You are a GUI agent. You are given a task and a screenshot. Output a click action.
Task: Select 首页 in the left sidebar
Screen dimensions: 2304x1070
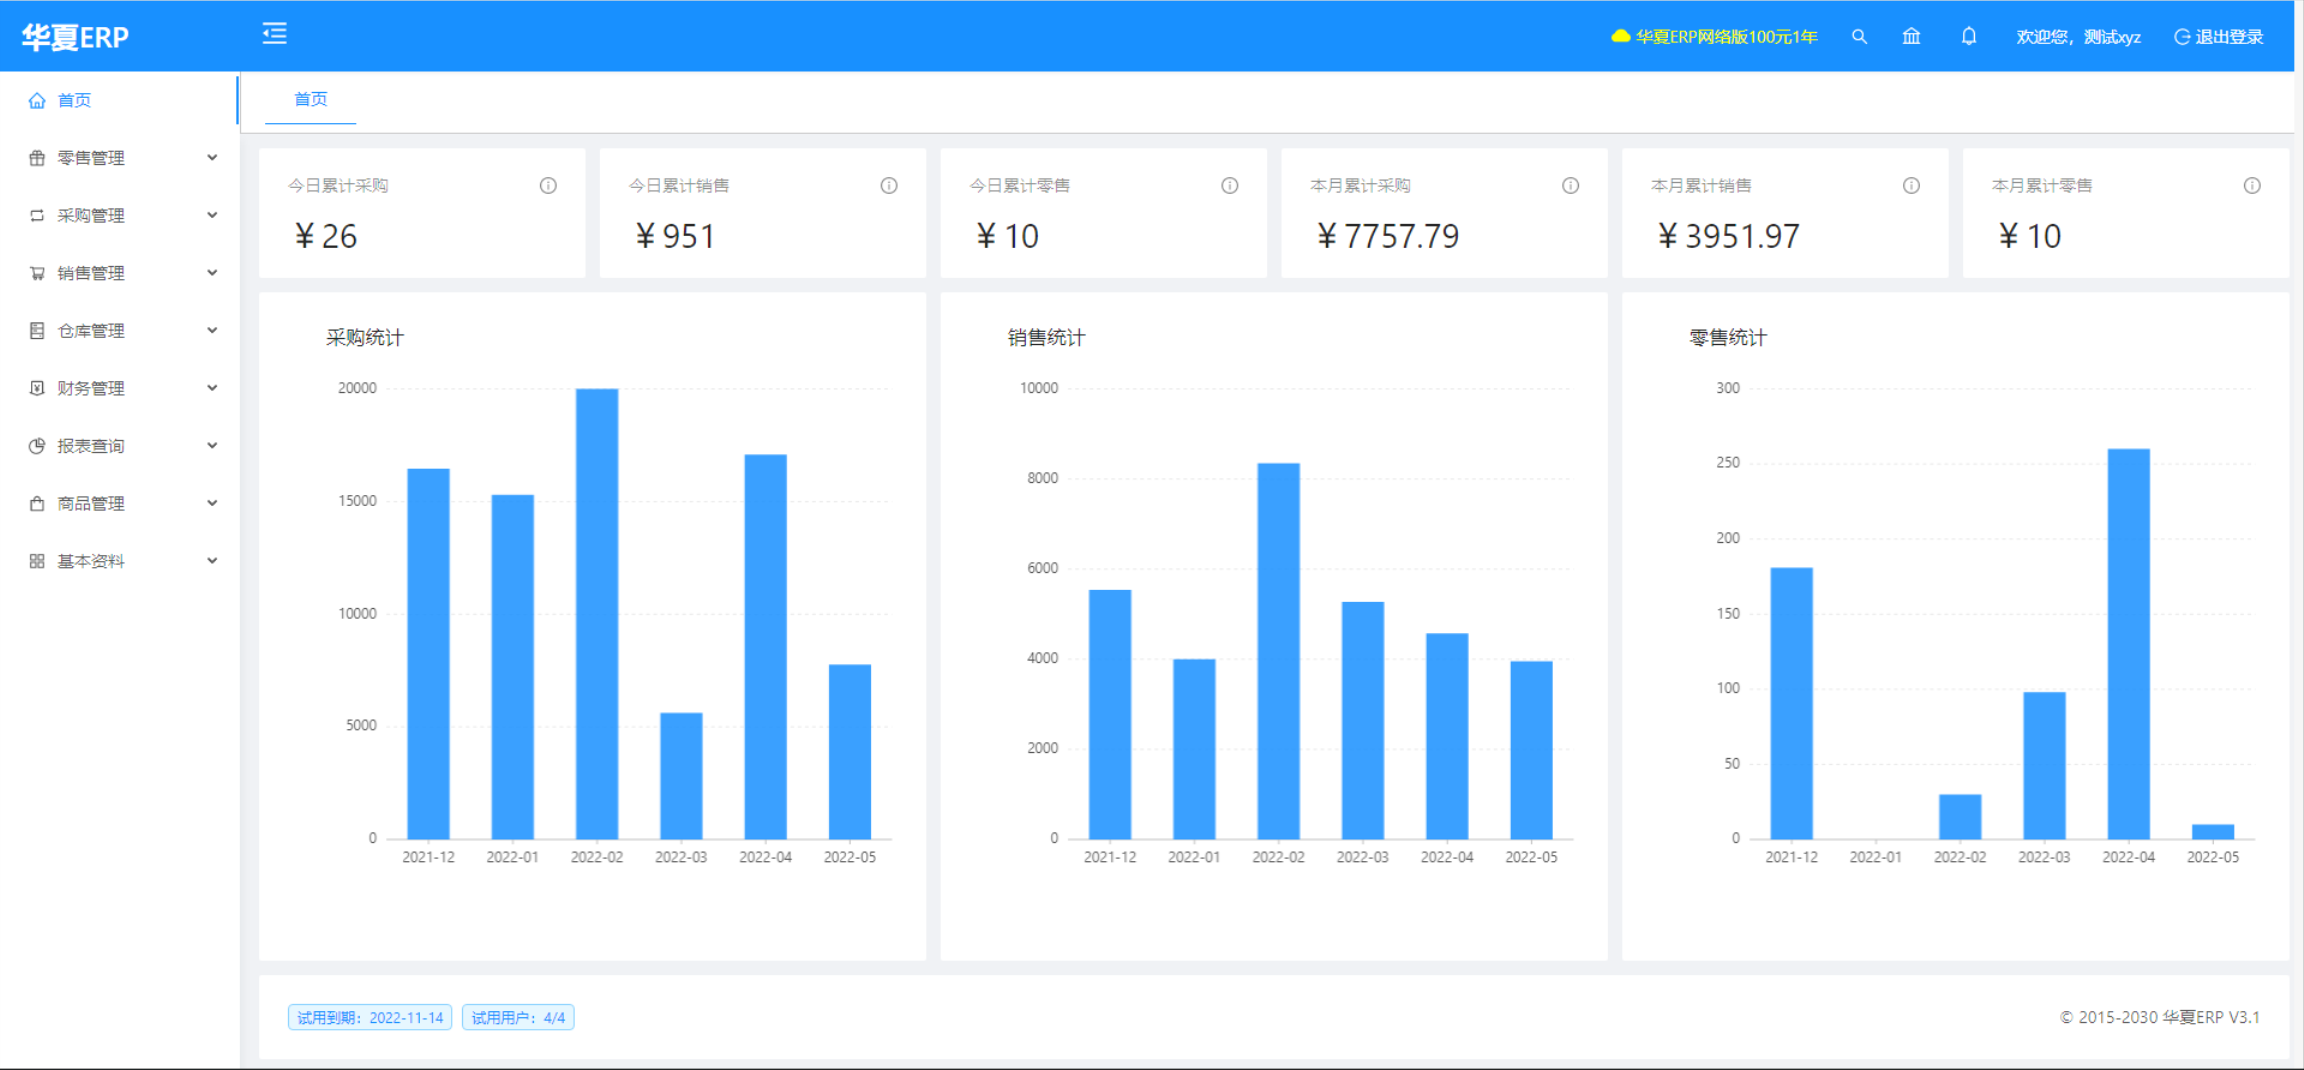(75, 100)
